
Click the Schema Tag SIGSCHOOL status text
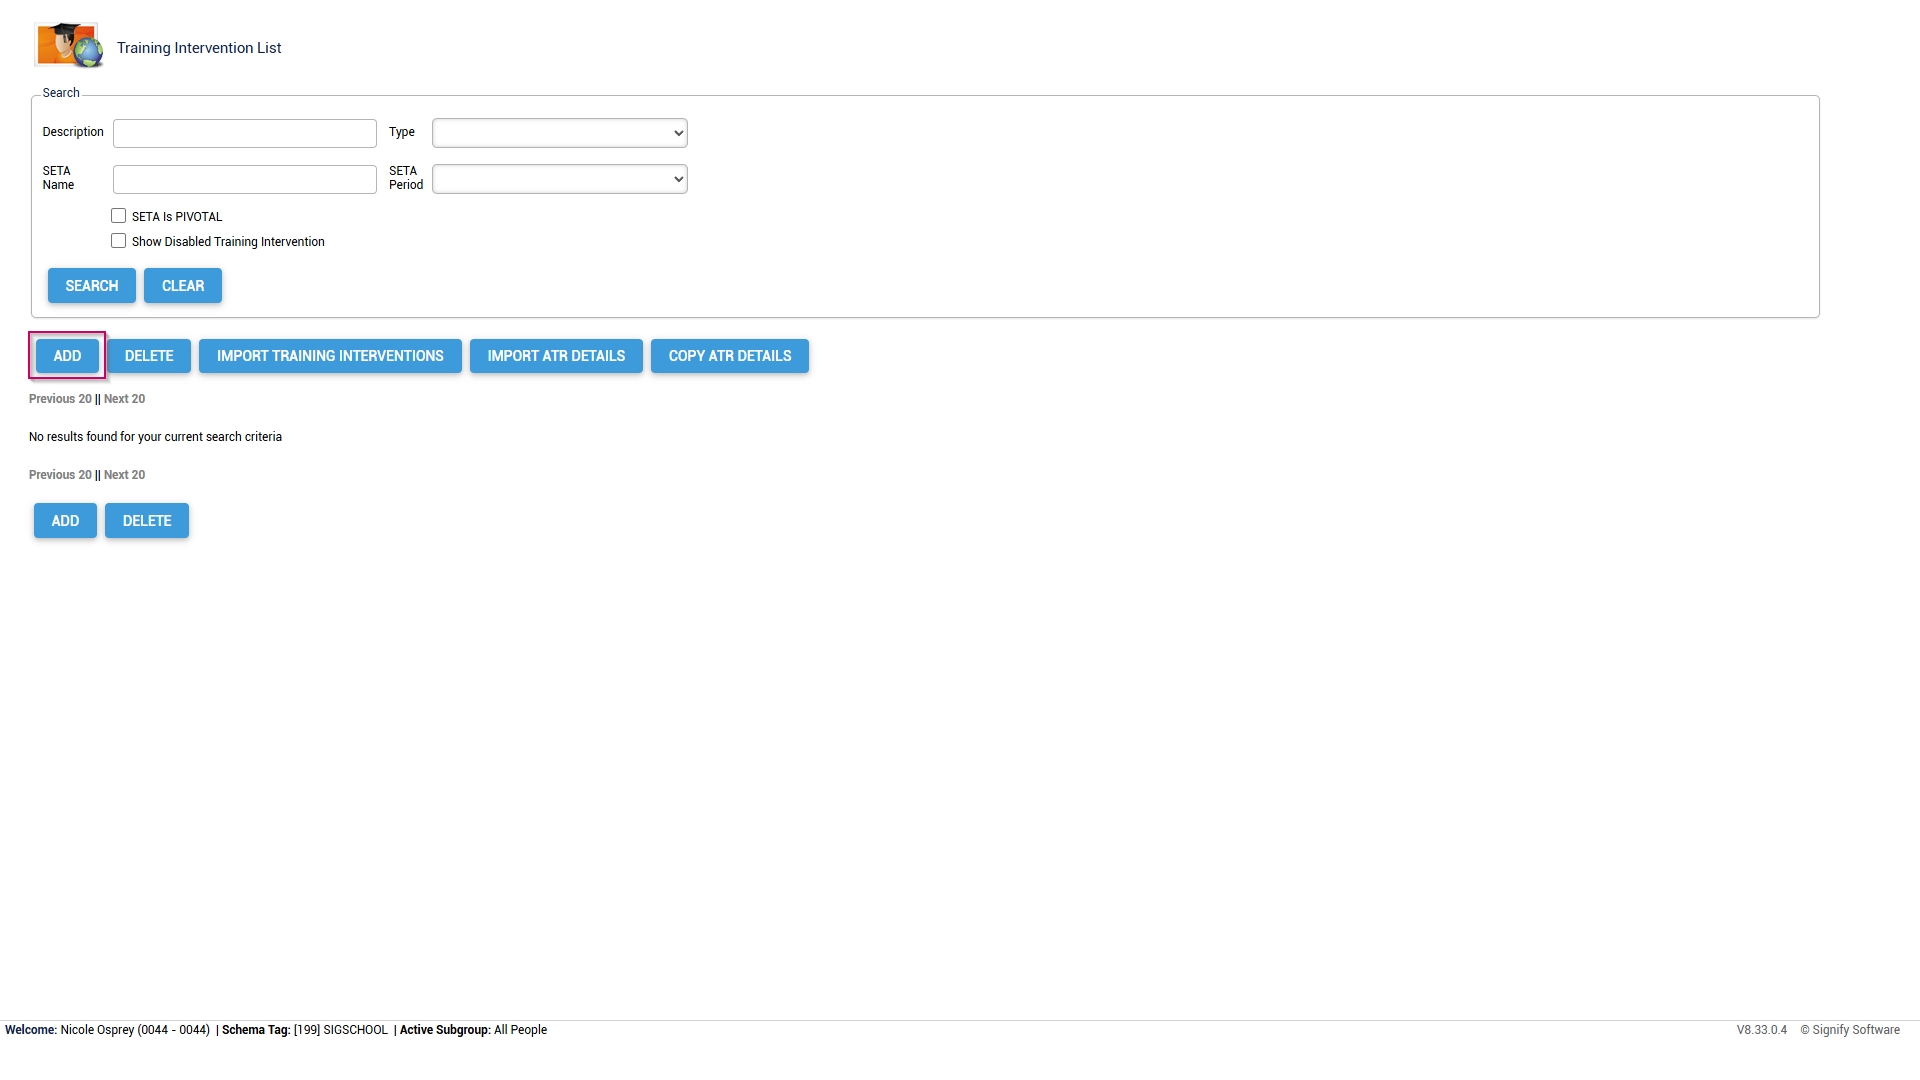point(305,1030)
